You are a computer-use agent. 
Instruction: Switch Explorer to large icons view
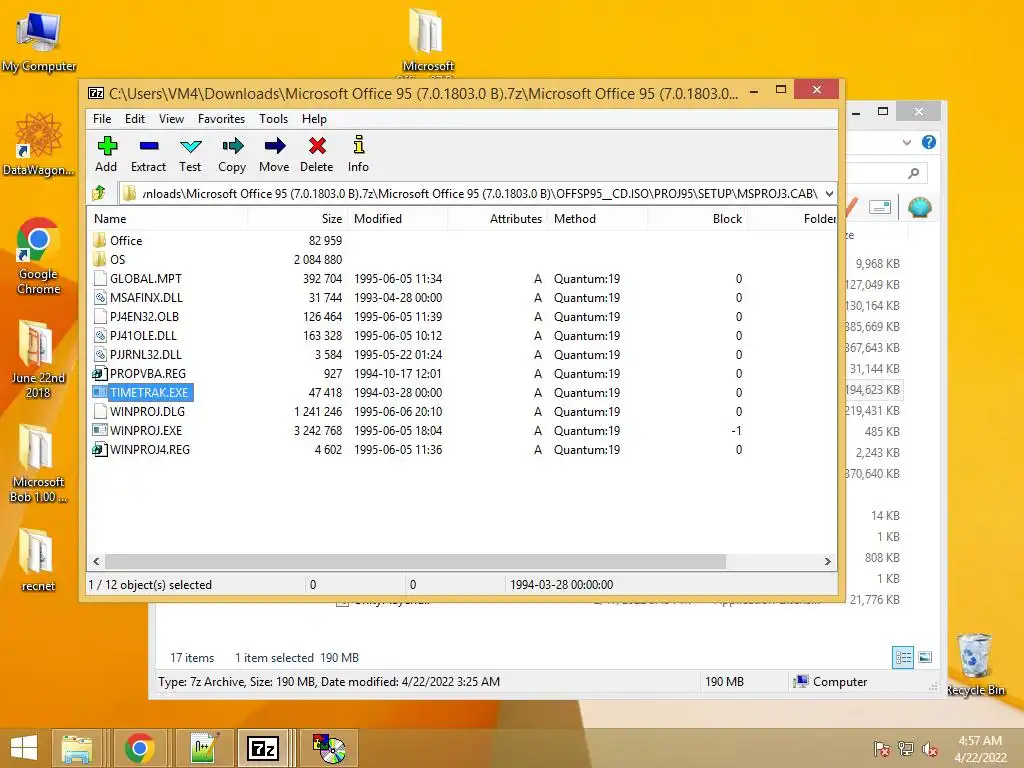tap(925, 657)
